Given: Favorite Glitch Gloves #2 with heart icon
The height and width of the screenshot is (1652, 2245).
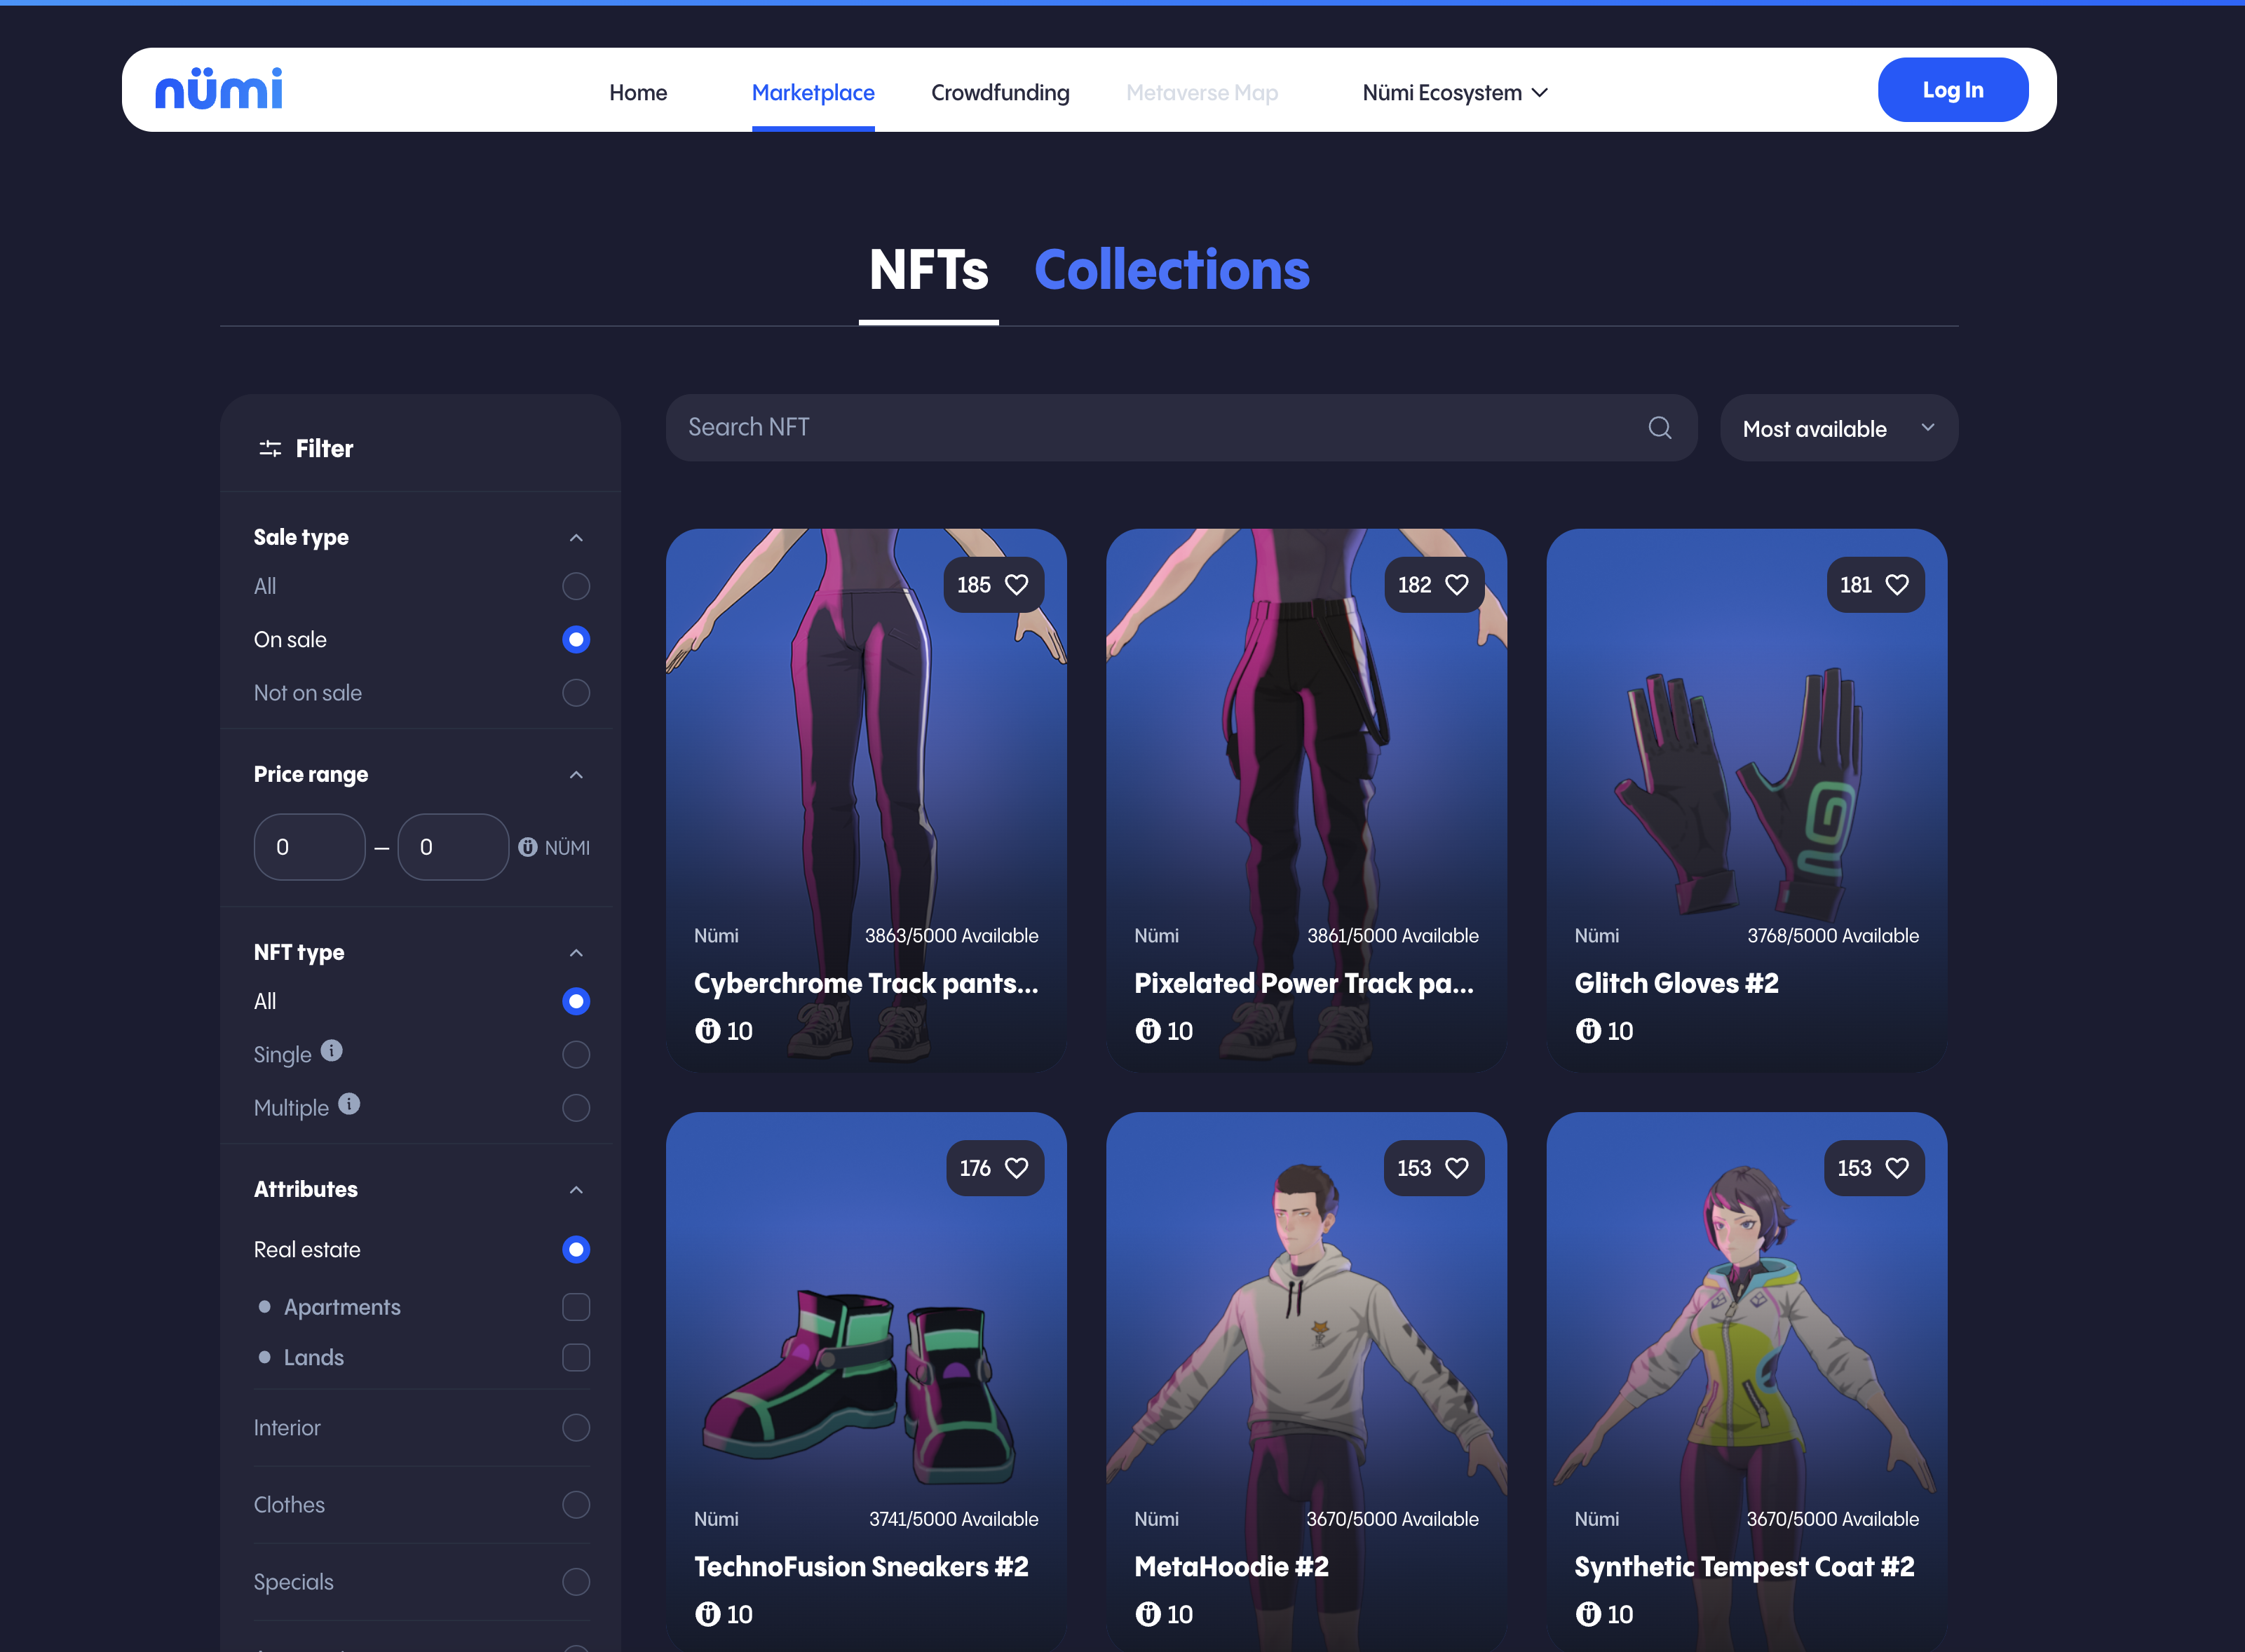Looking at the screenshot, I should click(1896, 585).
